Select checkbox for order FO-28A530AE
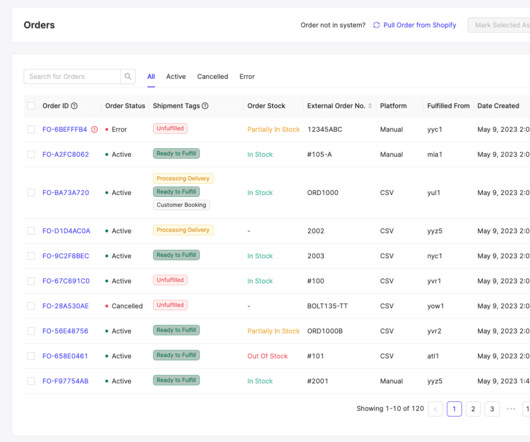The width and height of the screenshot is (530, 442). tap(31, 306)
